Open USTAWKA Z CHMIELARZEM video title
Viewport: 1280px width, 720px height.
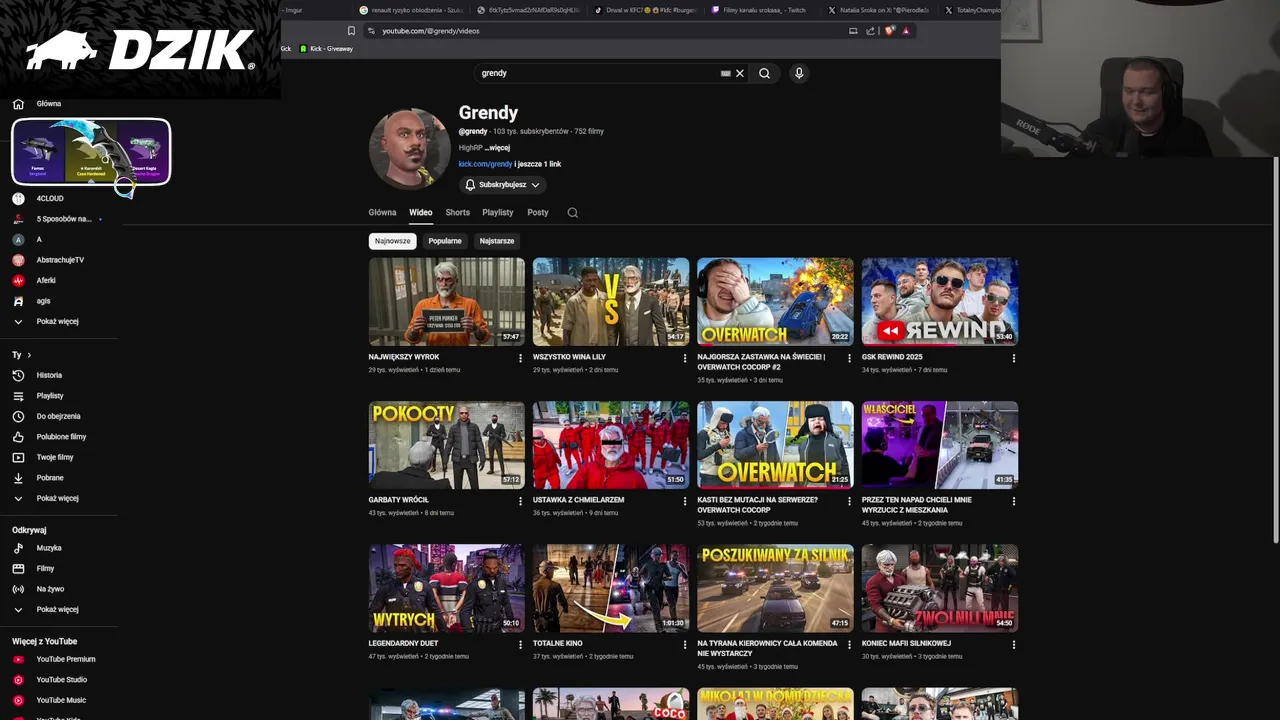[x=578, y=500]
